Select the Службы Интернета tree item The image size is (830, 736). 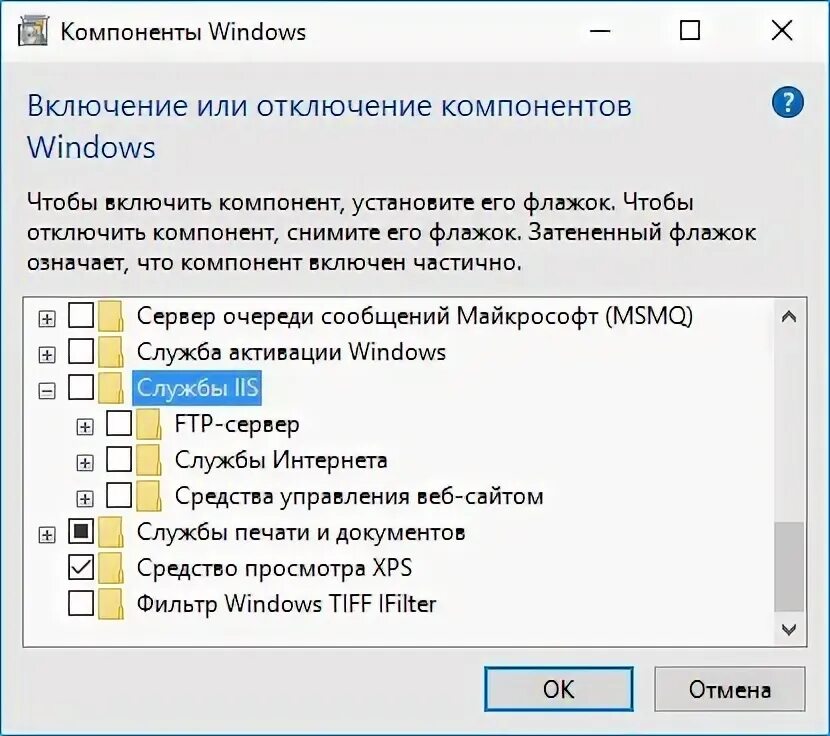[281, 460]
